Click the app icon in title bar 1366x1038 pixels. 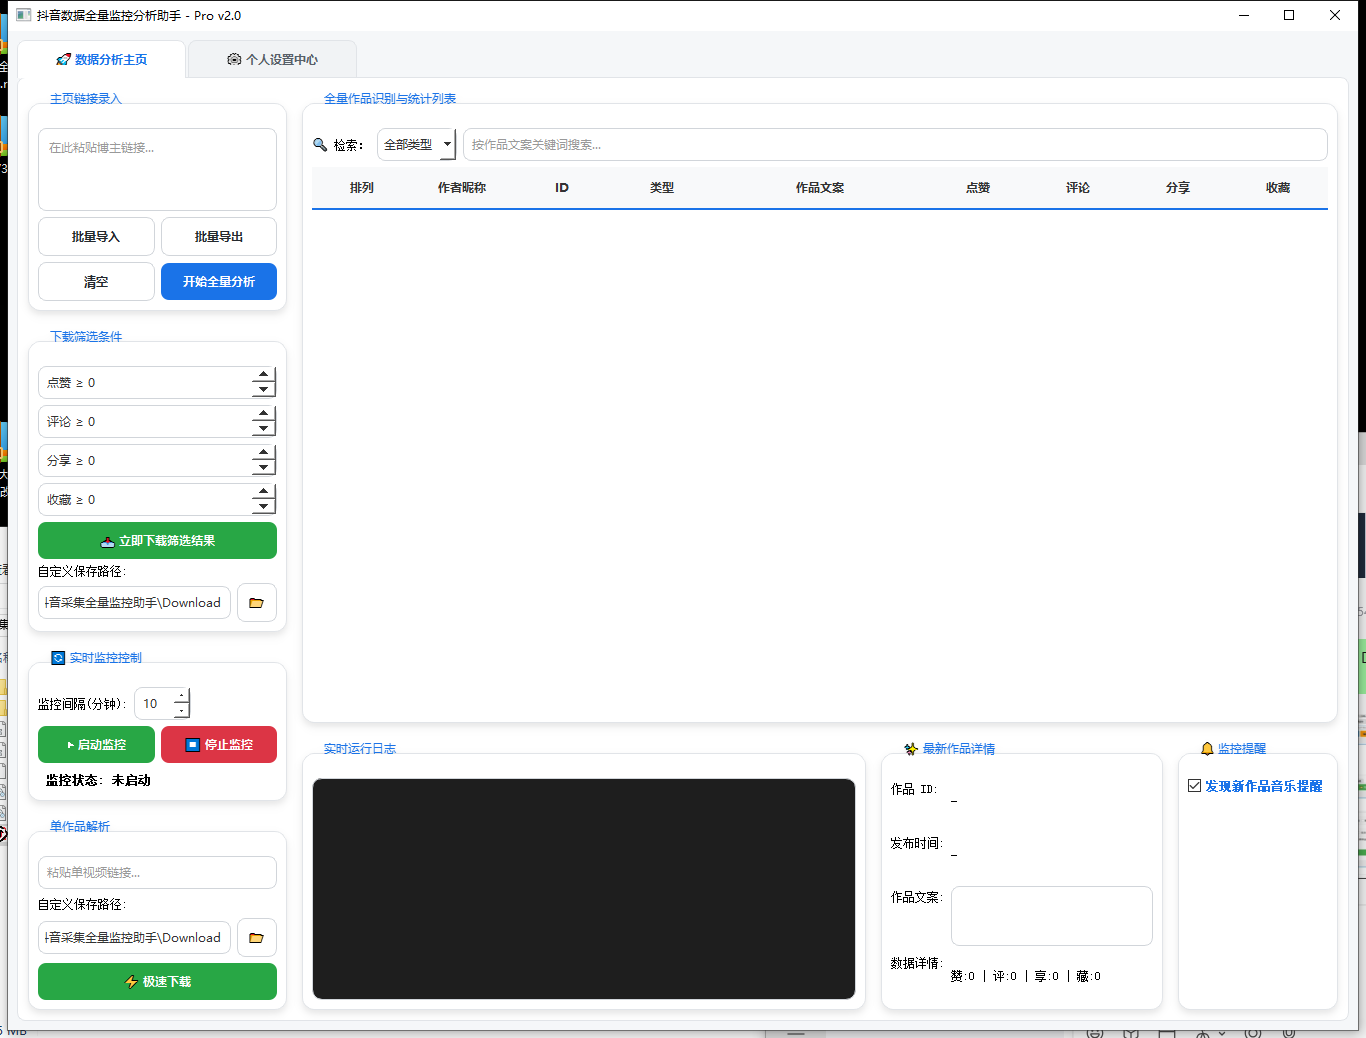coord(24,15)
